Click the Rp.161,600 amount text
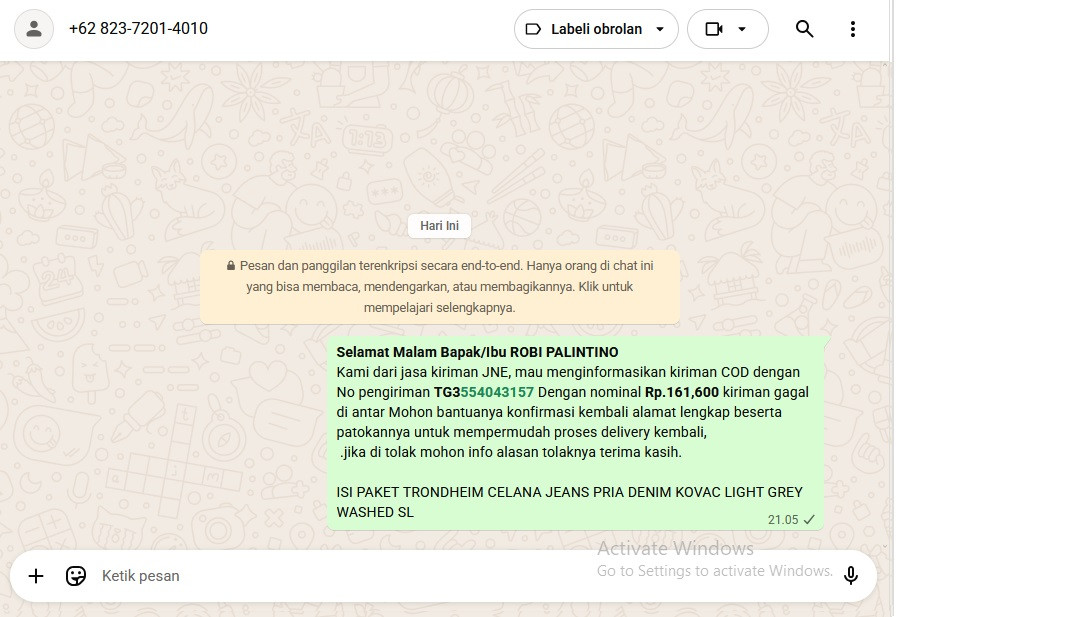The height and width of the screenshot is (617, 1087). [681, 392]
